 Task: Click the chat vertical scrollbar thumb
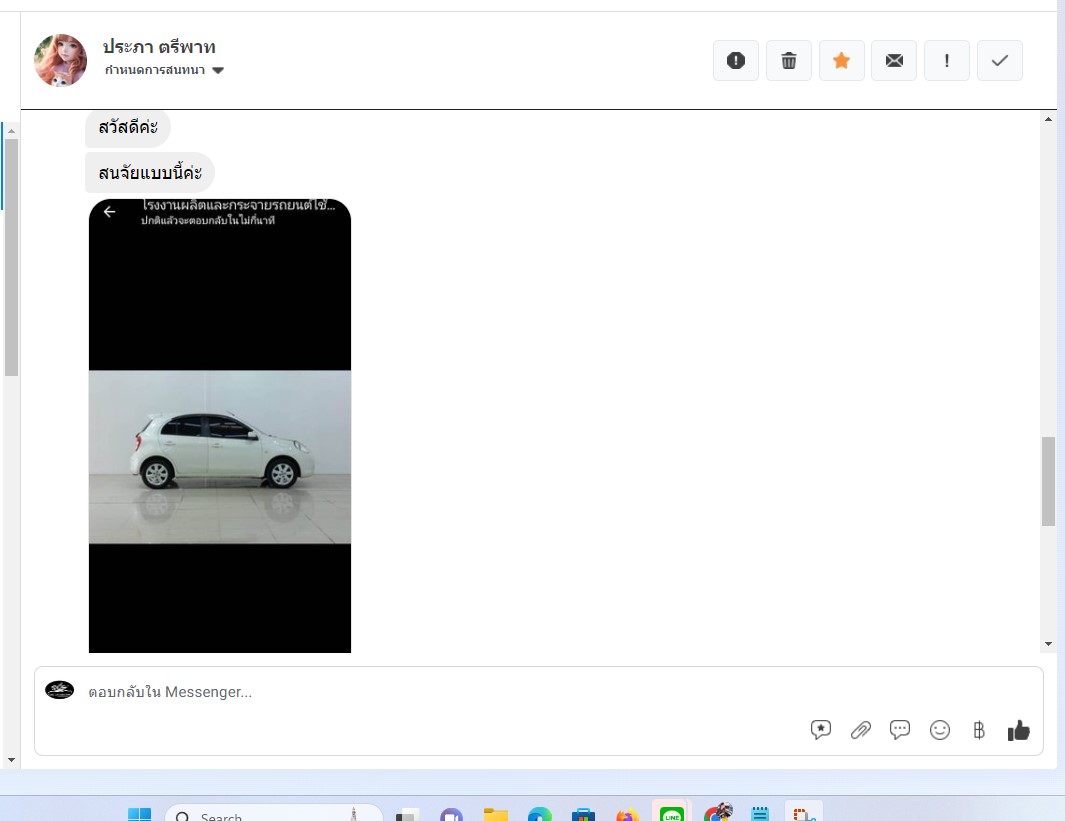(1048, 481)
